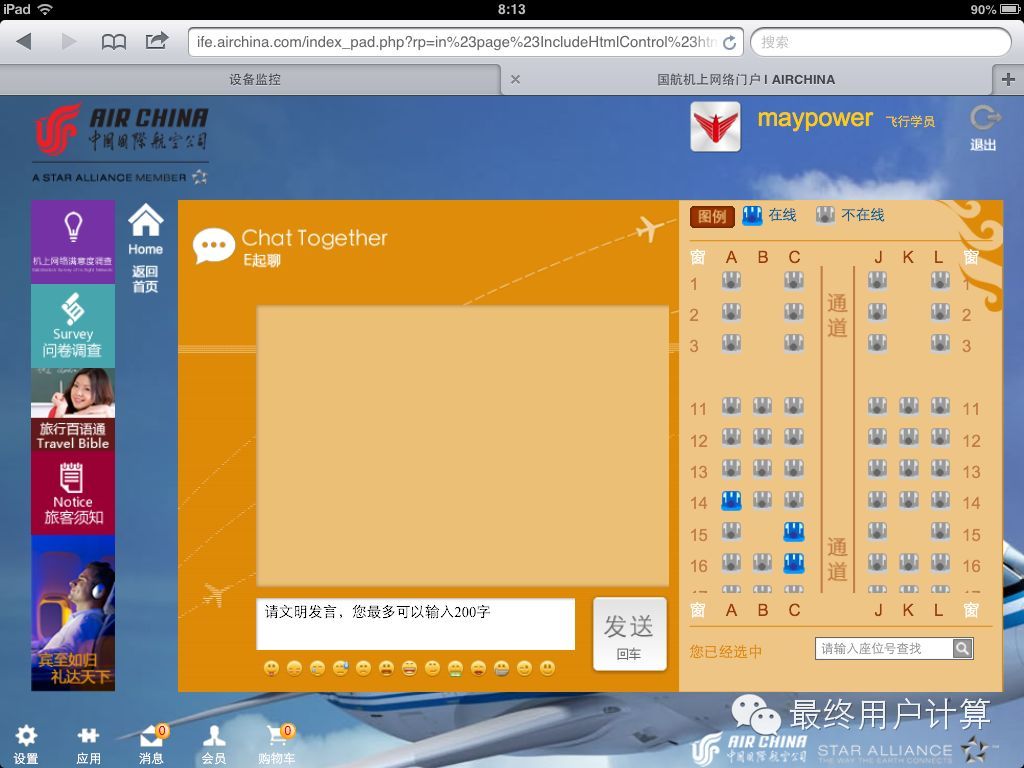Tap the share icon in Safari toolbar
Viewport: 1024px width, 768px height.
pos(157,41)
